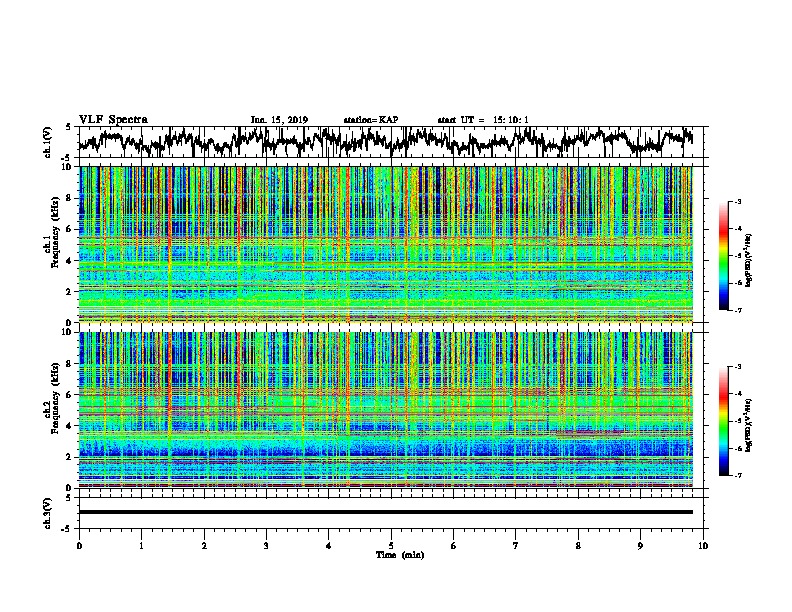Screen dimensions: 792x612
Task: Click time axis tick label "4"
Action: tap(328, 546)
